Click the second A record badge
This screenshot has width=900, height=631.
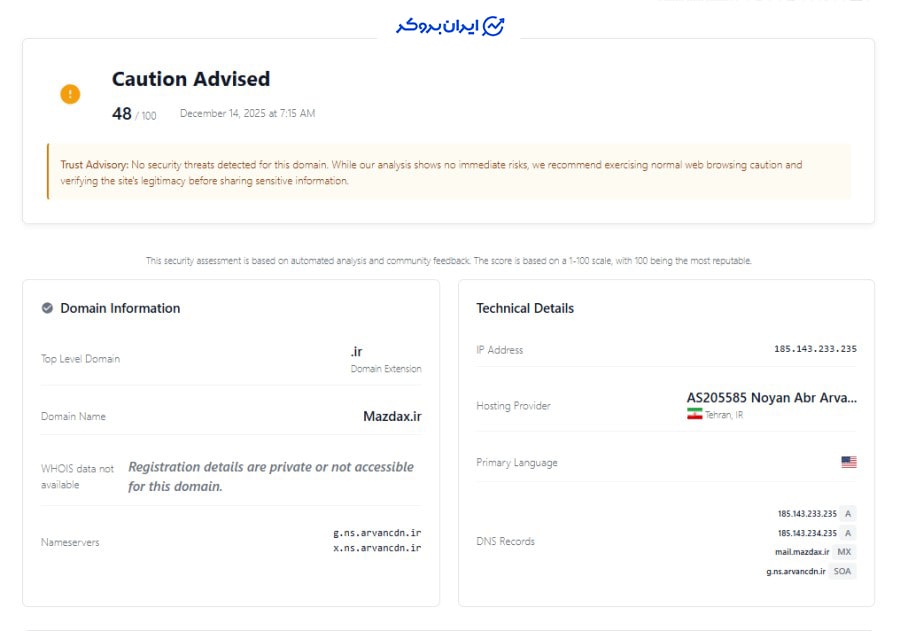pyautogui.click(x=848, y=533)
